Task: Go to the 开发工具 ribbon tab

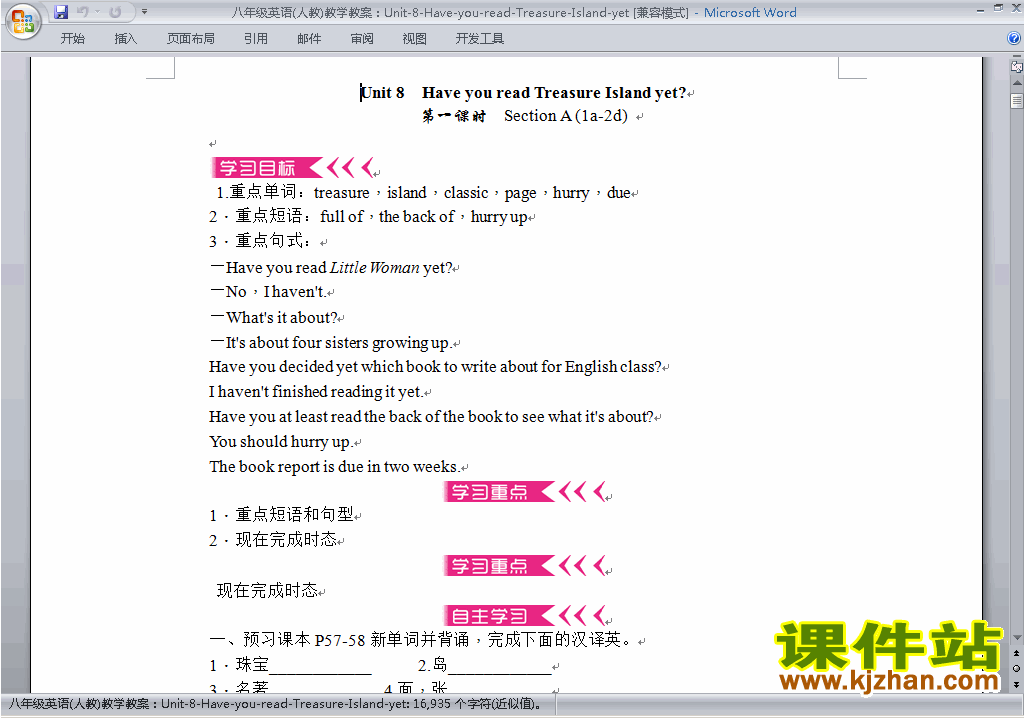Action: (x=479, y=39)
